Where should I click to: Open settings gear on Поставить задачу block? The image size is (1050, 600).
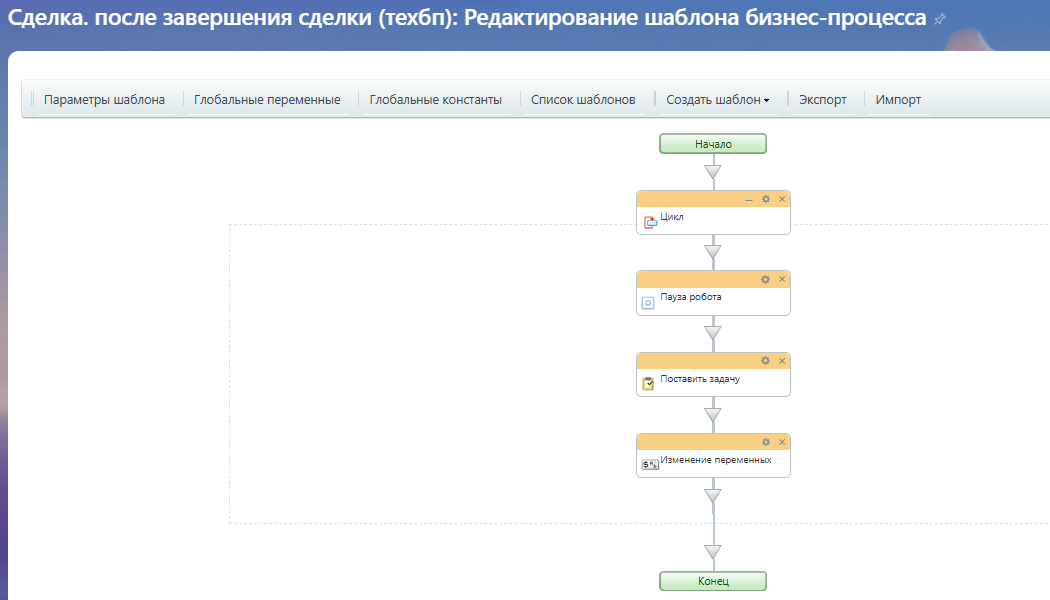coord(766,360)
